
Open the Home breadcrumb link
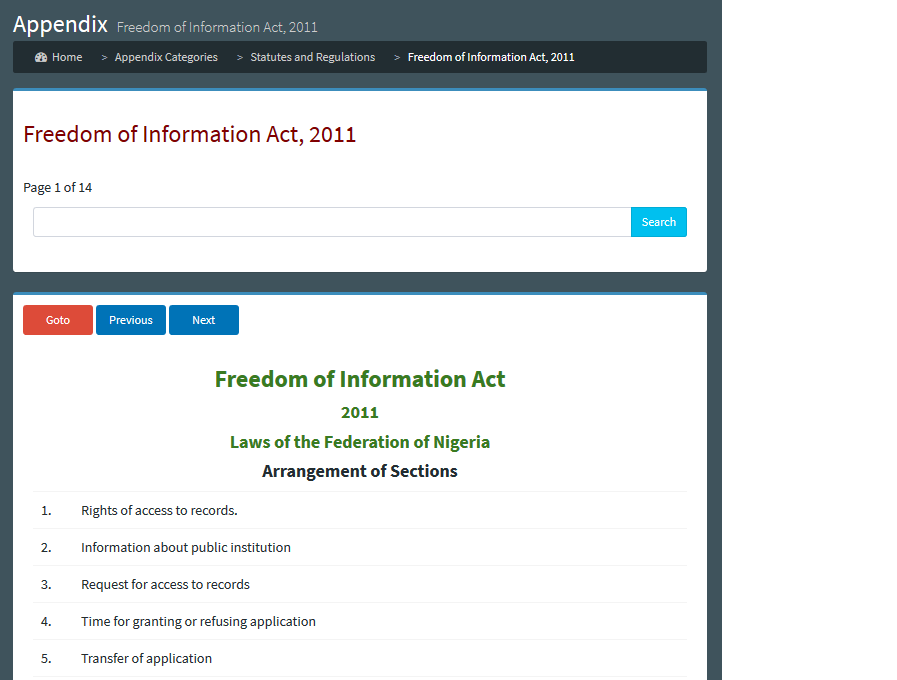[67, 57]
